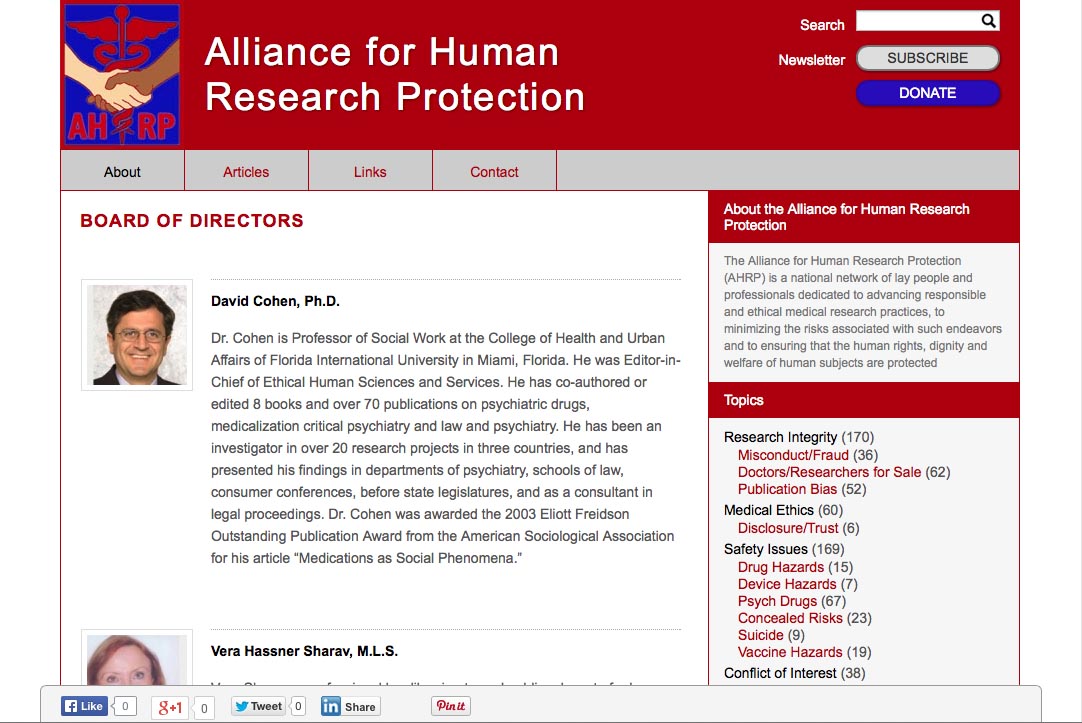Viewport: 1082px width, 723px height.
Task: Click the AHRP handshake logo
Action: 122,75
